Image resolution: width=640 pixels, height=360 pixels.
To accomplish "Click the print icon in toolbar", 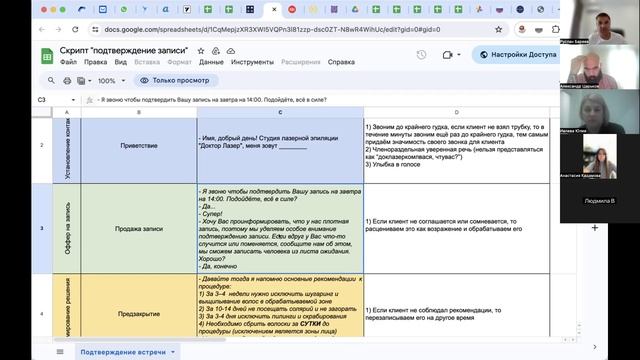I will coord(67,81).
